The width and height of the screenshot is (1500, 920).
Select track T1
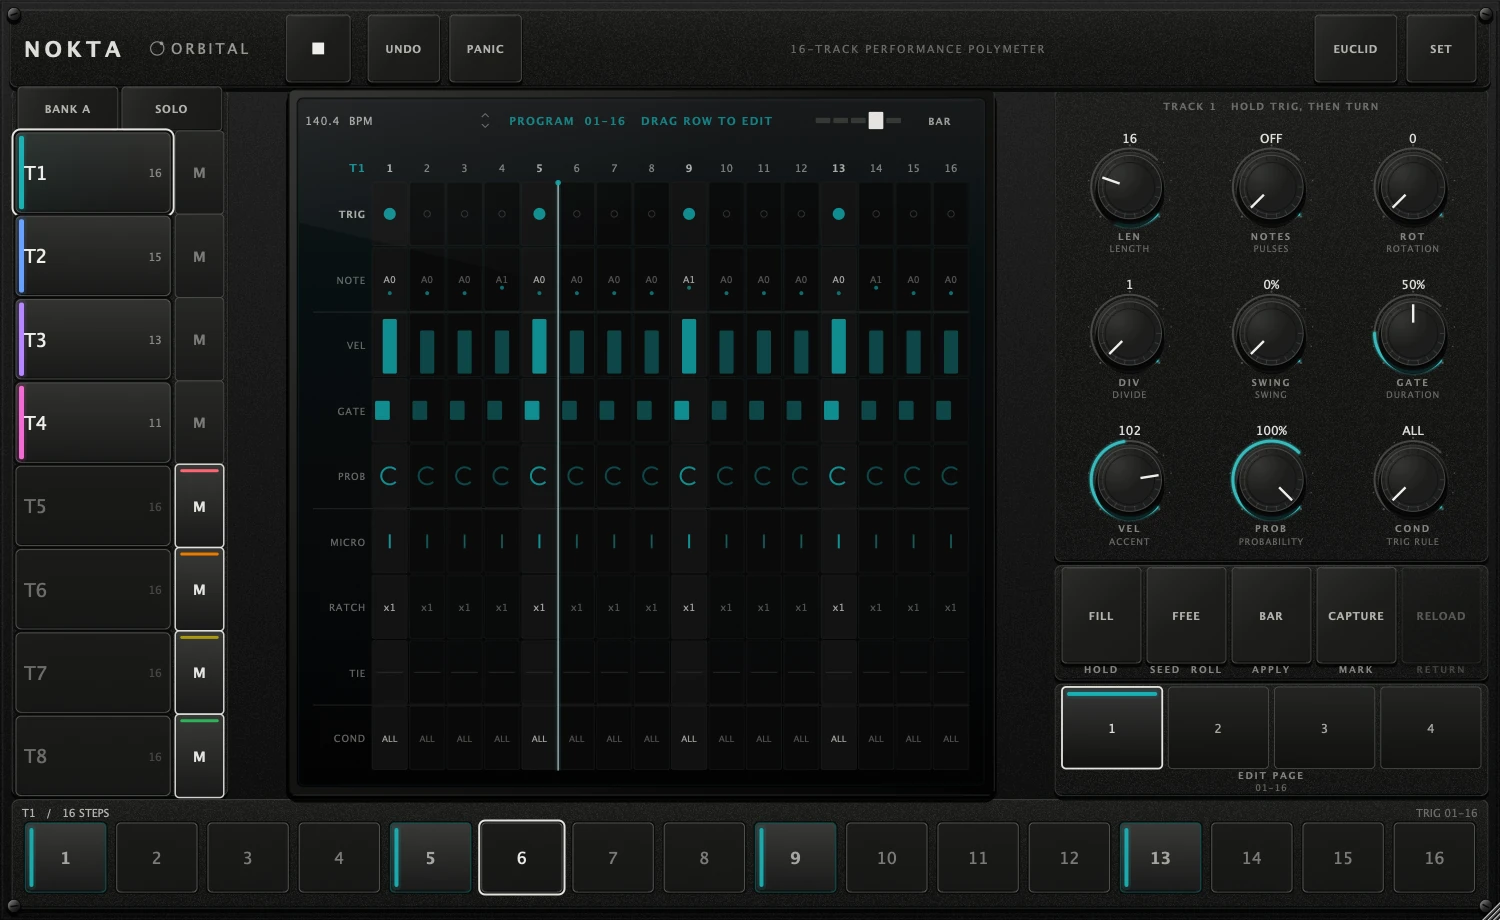tap(93, 172)
